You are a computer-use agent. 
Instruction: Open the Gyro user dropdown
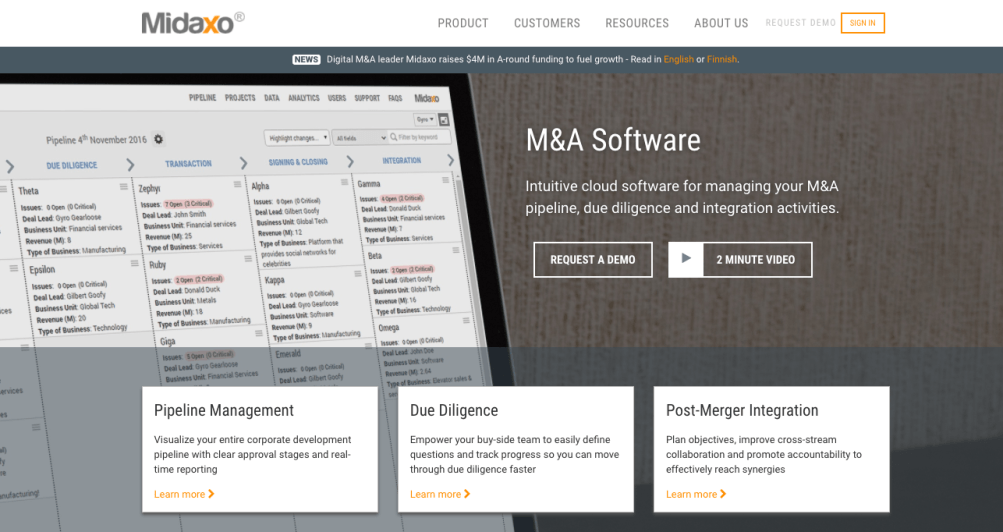[425, 120]
